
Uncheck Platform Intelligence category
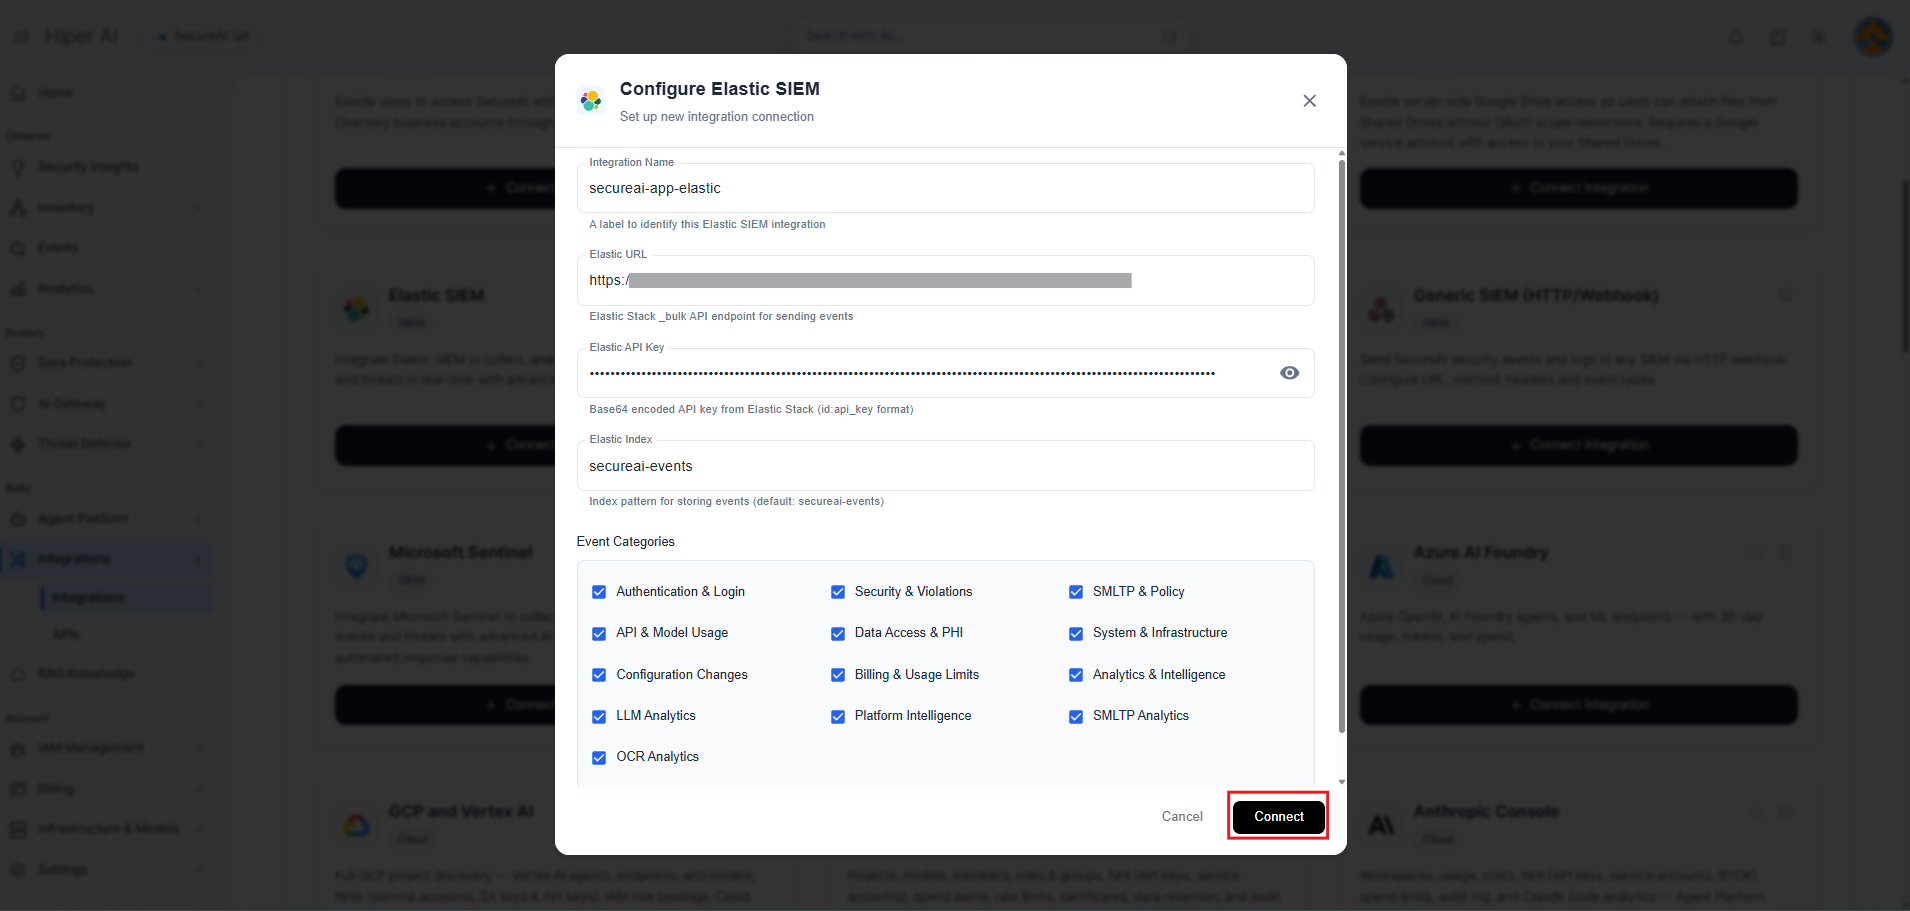click(838, 716)
